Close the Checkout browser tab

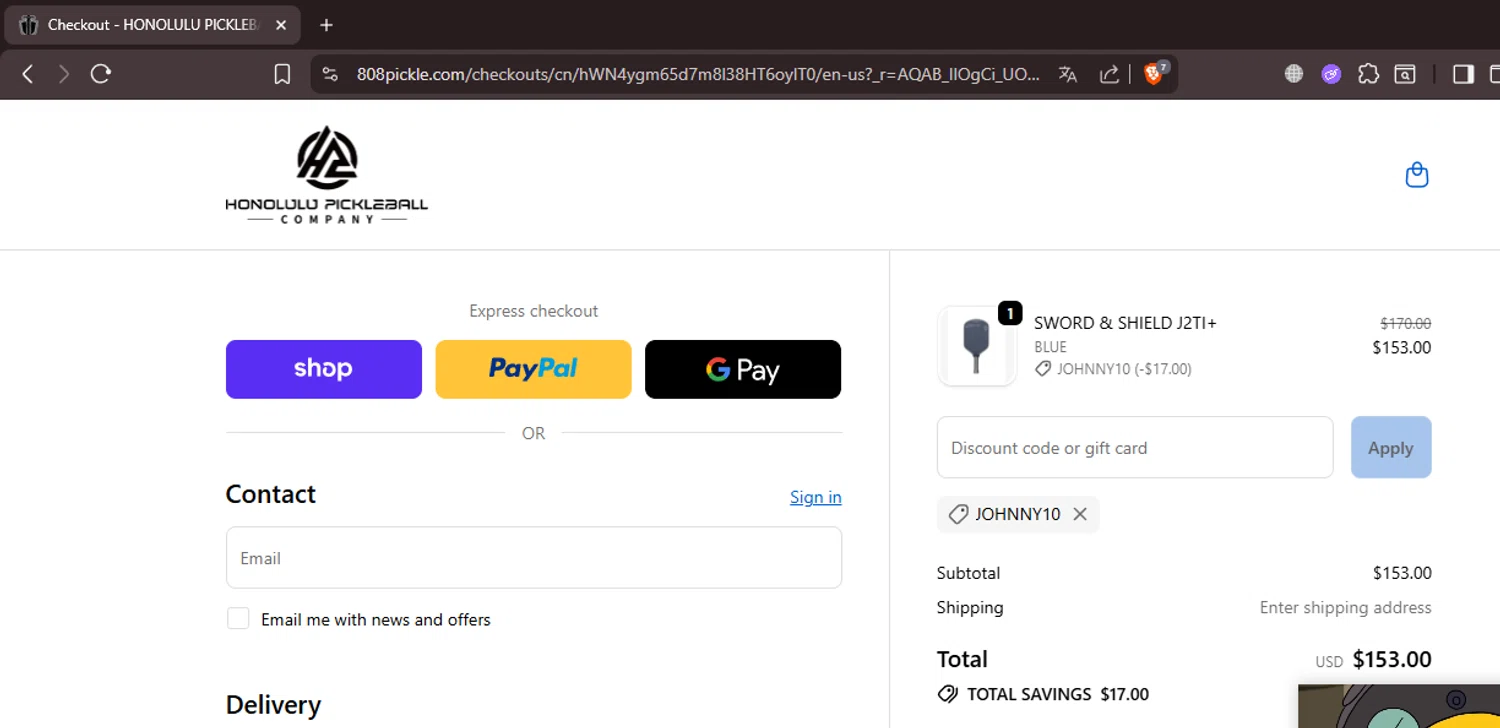click(281, 25)
